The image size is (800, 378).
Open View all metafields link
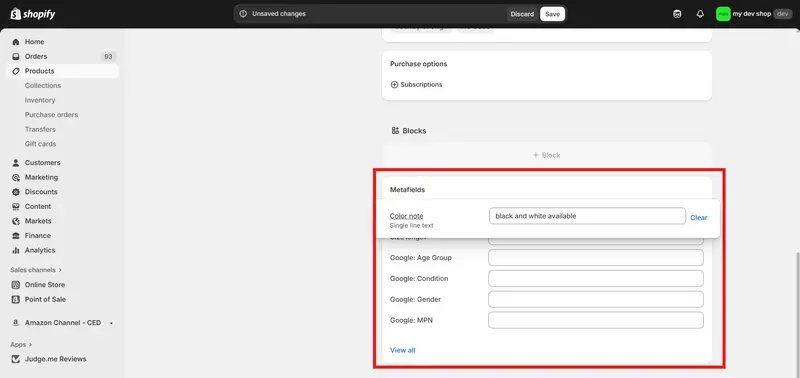click(x=403, y=350)
